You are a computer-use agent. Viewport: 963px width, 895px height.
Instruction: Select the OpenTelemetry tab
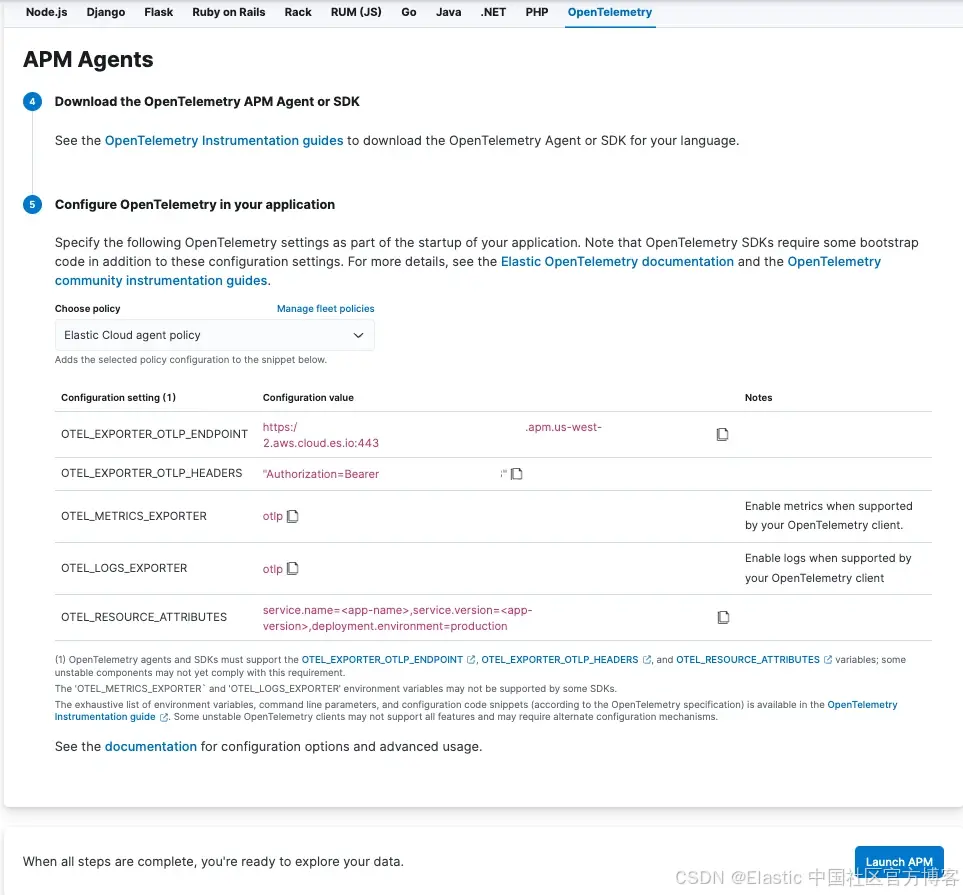pos(610,12)
